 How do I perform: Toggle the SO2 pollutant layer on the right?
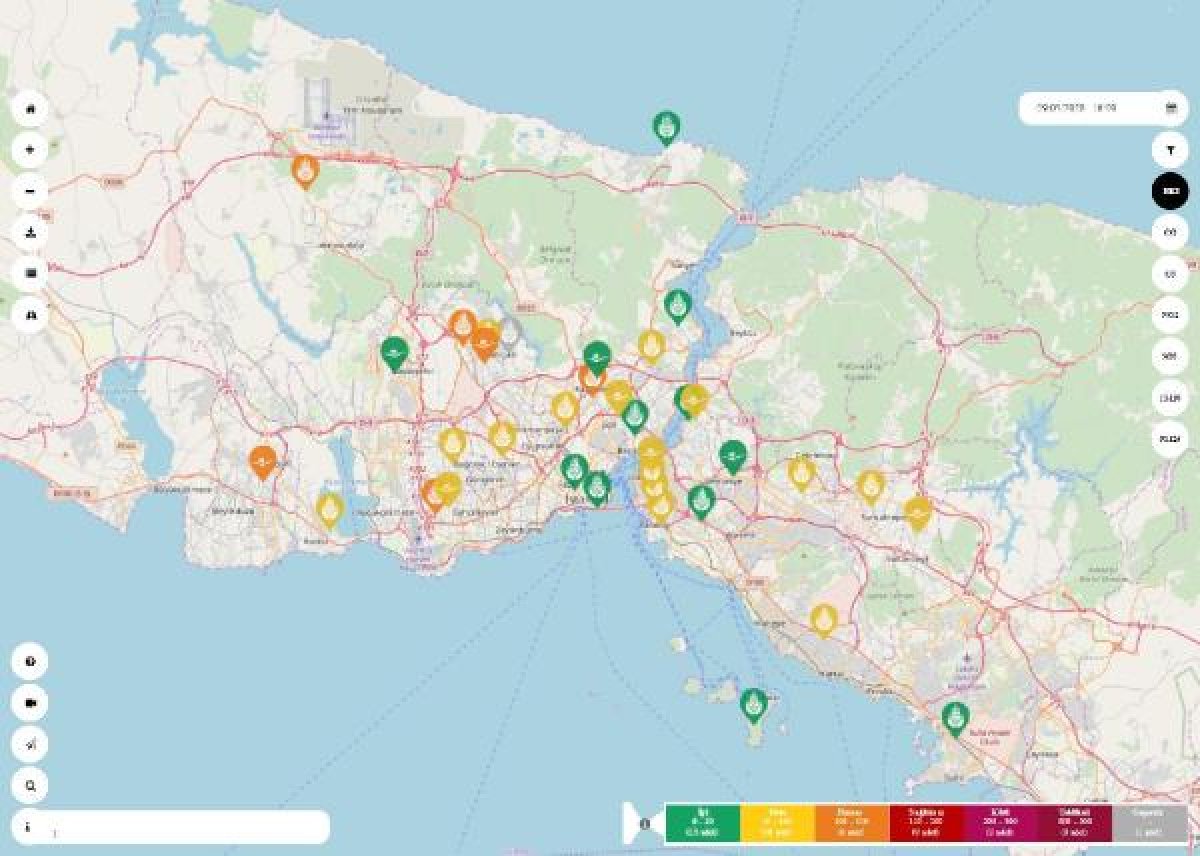(1169, 353)
